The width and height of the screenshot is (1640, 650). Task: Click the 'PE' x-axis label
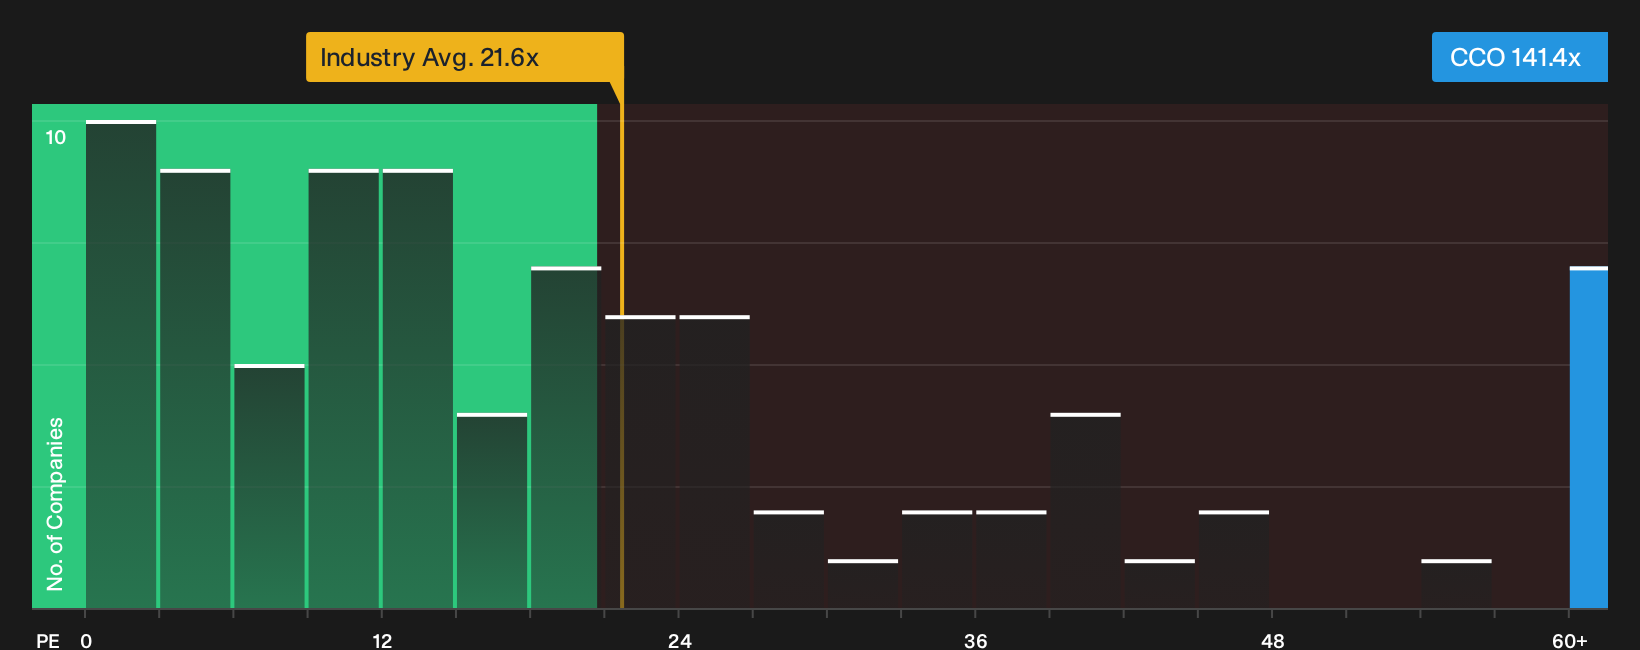coord(48,641)
